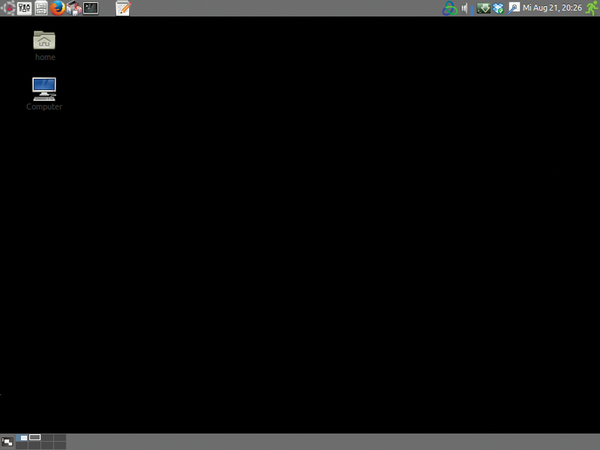Screen dimensions: 600x450
Task: Click the green download arrow tray icon
Action: [483, 8]
